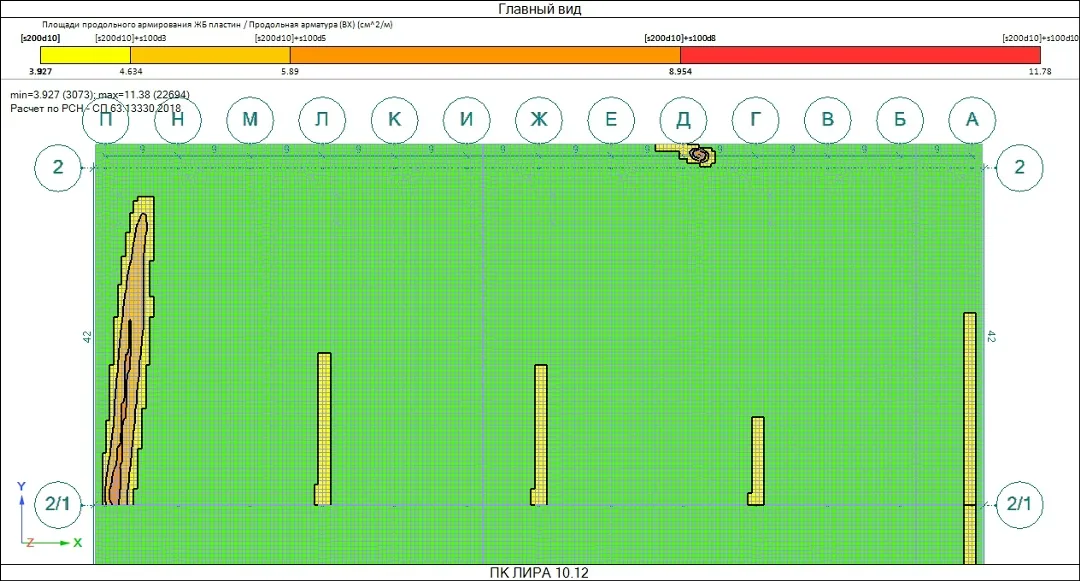The height and width of the screenshot is (581, 1080).
Task: Click the axis bubble labeled Д
Action: [x=683, y=120]
